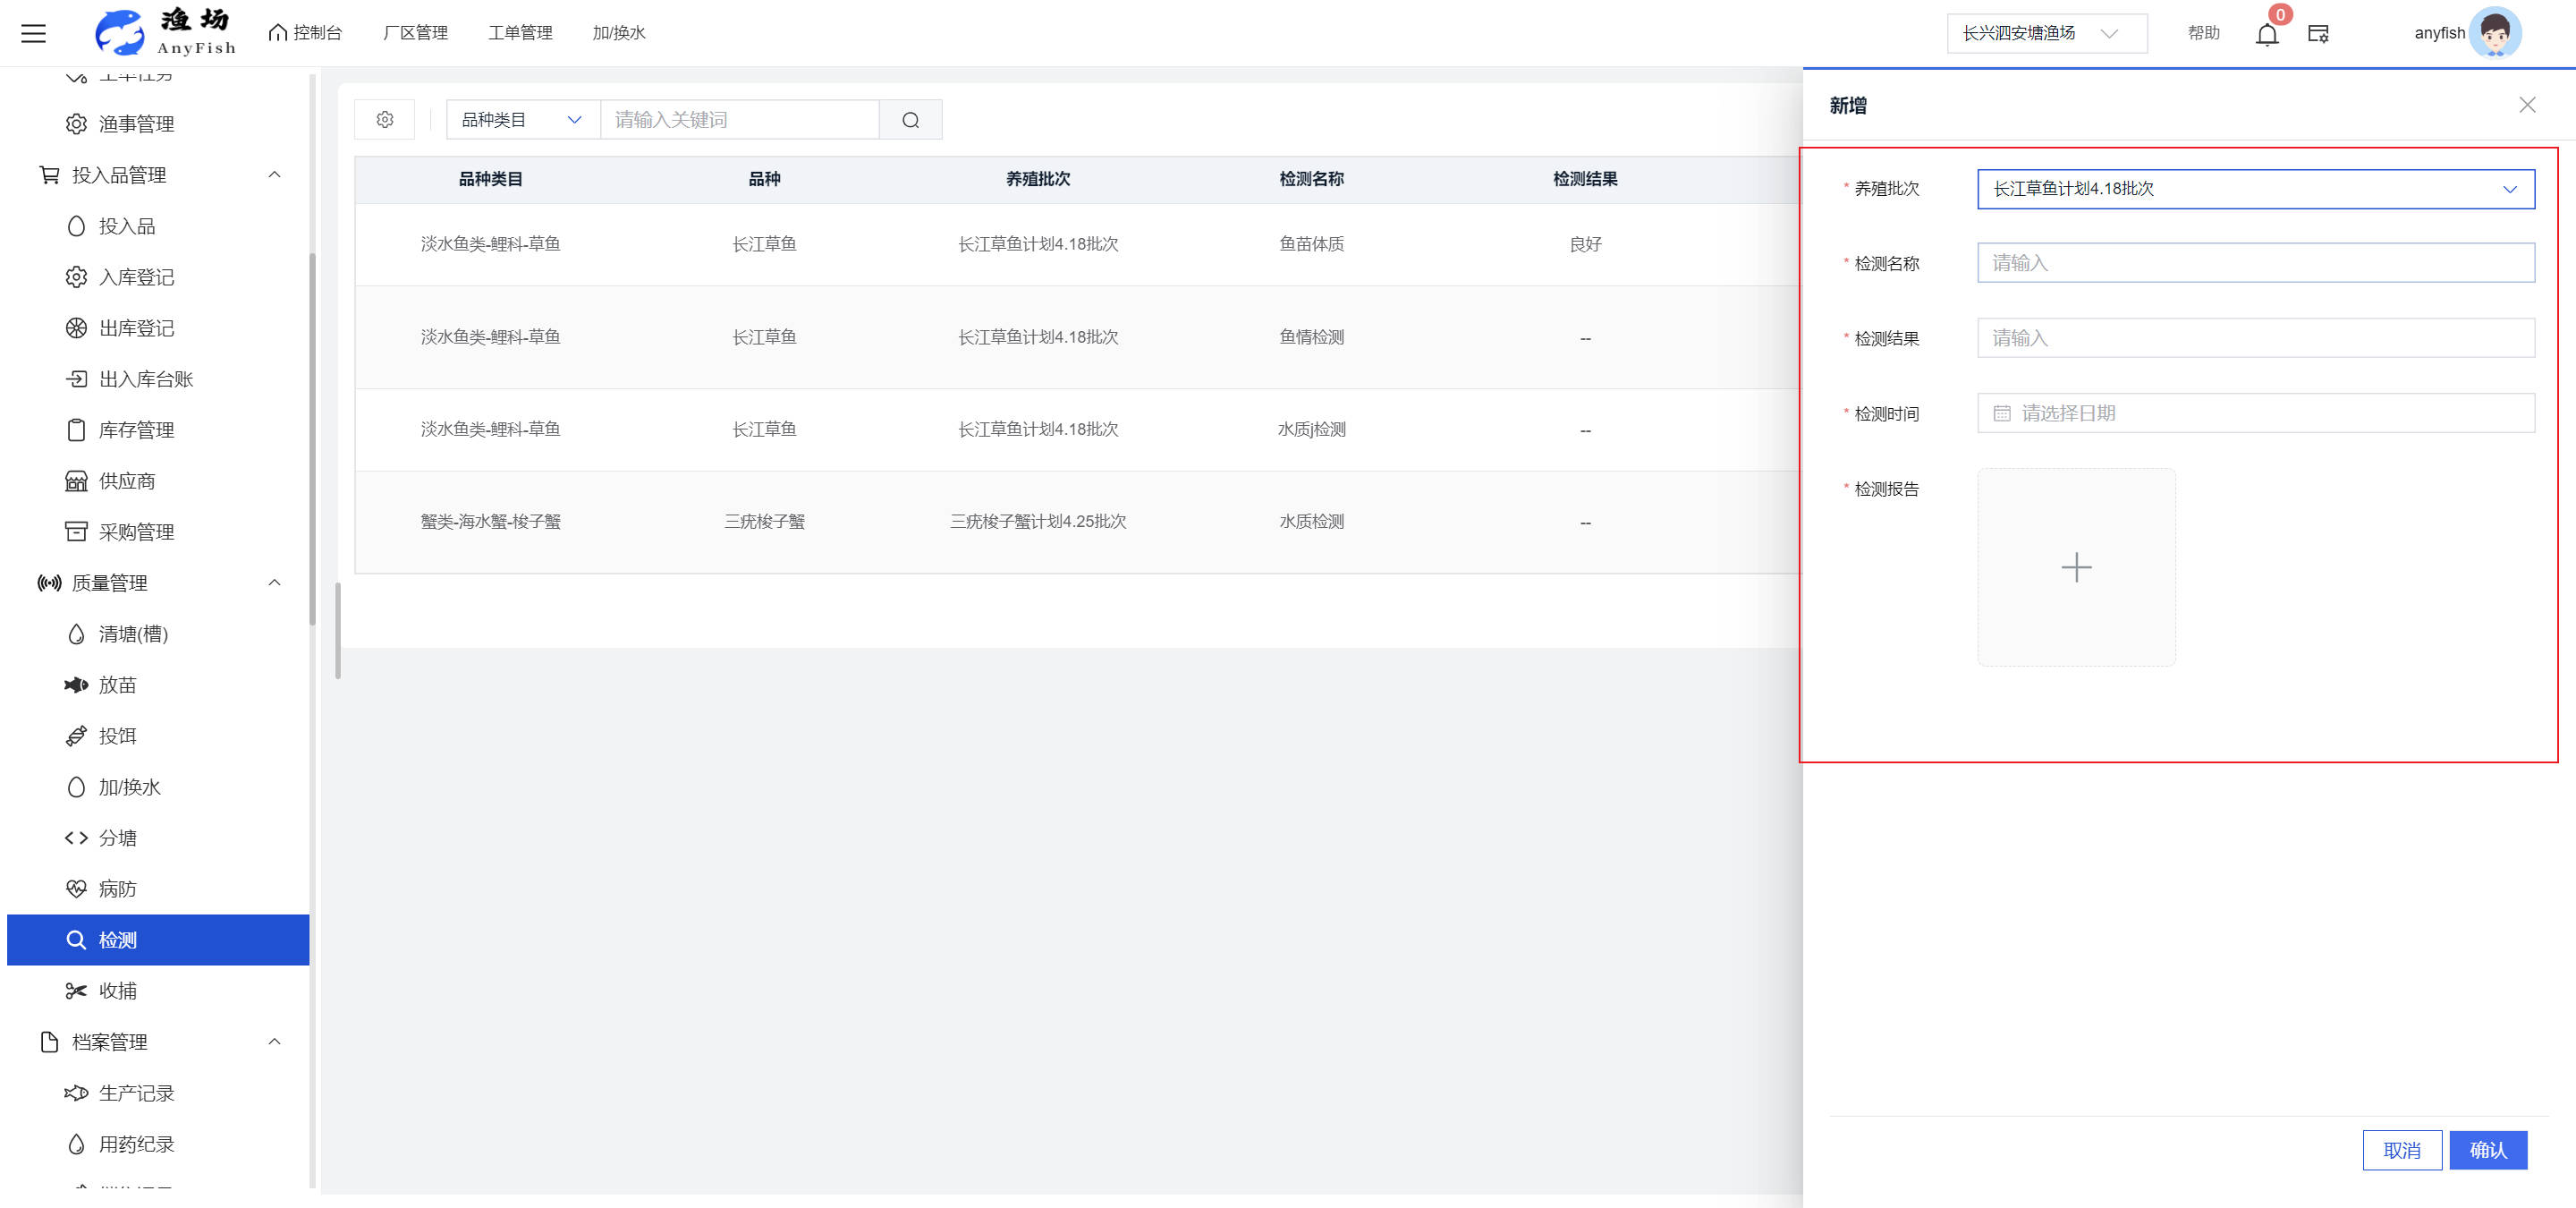Click the search magnifier button

click(910, 120)
